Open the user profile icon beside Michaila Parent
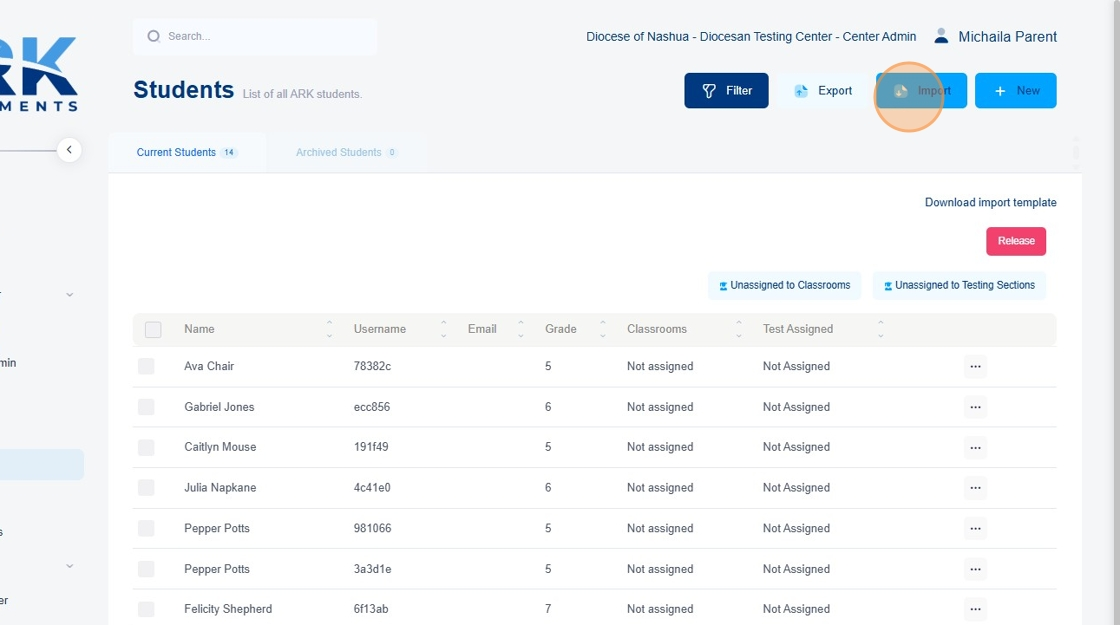The image size is (1120, 625). [x=941, y=36]
